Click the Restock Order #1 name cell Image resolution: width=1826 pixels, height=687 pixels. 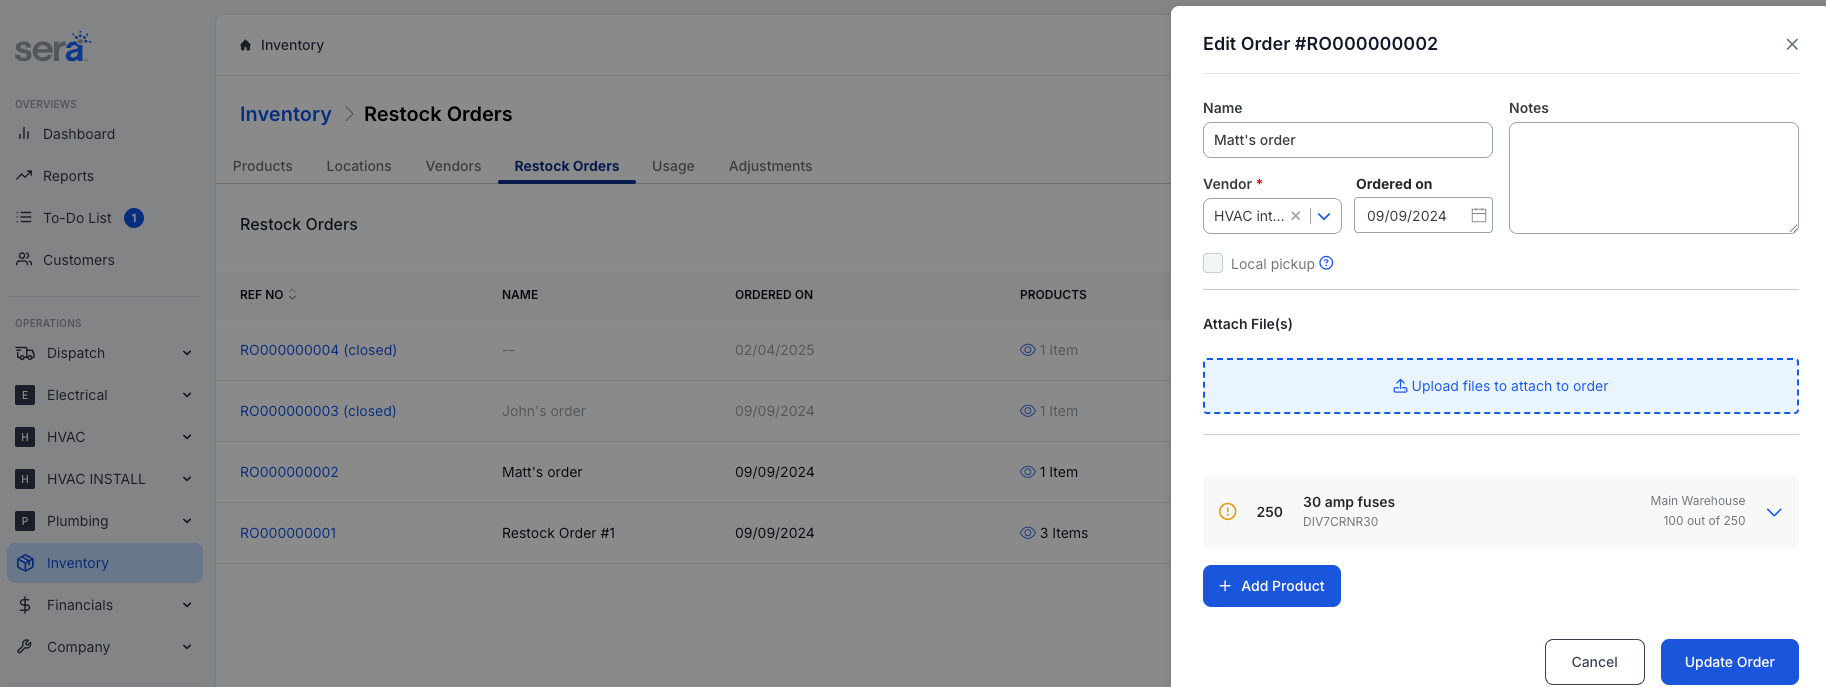click(558, 533)
